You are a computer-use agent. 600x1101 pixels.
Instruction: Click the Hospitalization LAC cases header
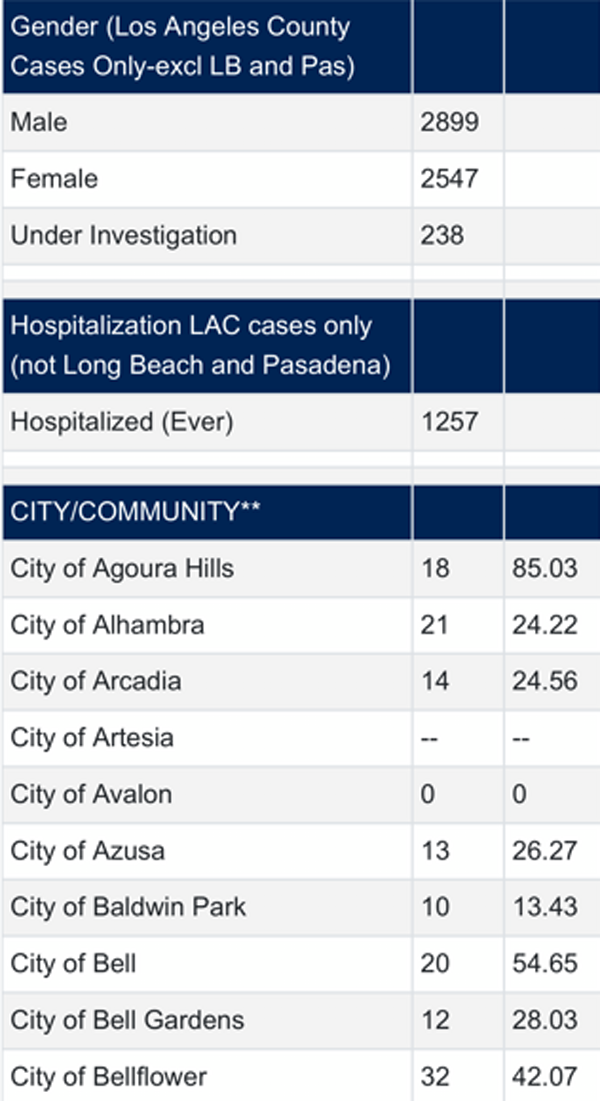[201, 346]
